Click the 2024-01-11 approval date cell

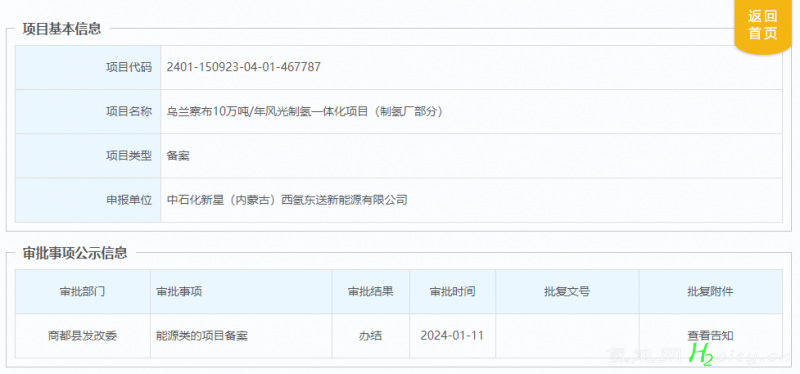tap(453, 336)
